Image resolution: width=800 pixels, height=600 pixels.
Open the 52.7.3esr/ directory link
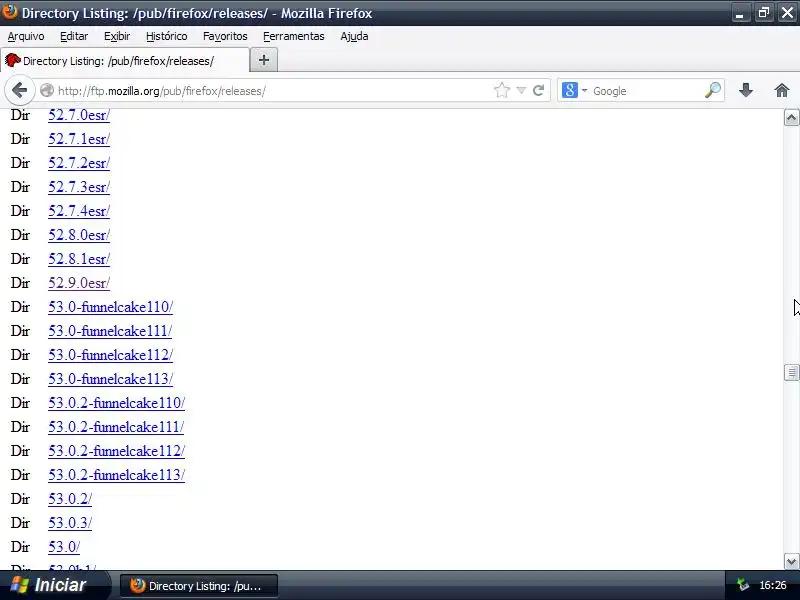(x=79, y=187)
